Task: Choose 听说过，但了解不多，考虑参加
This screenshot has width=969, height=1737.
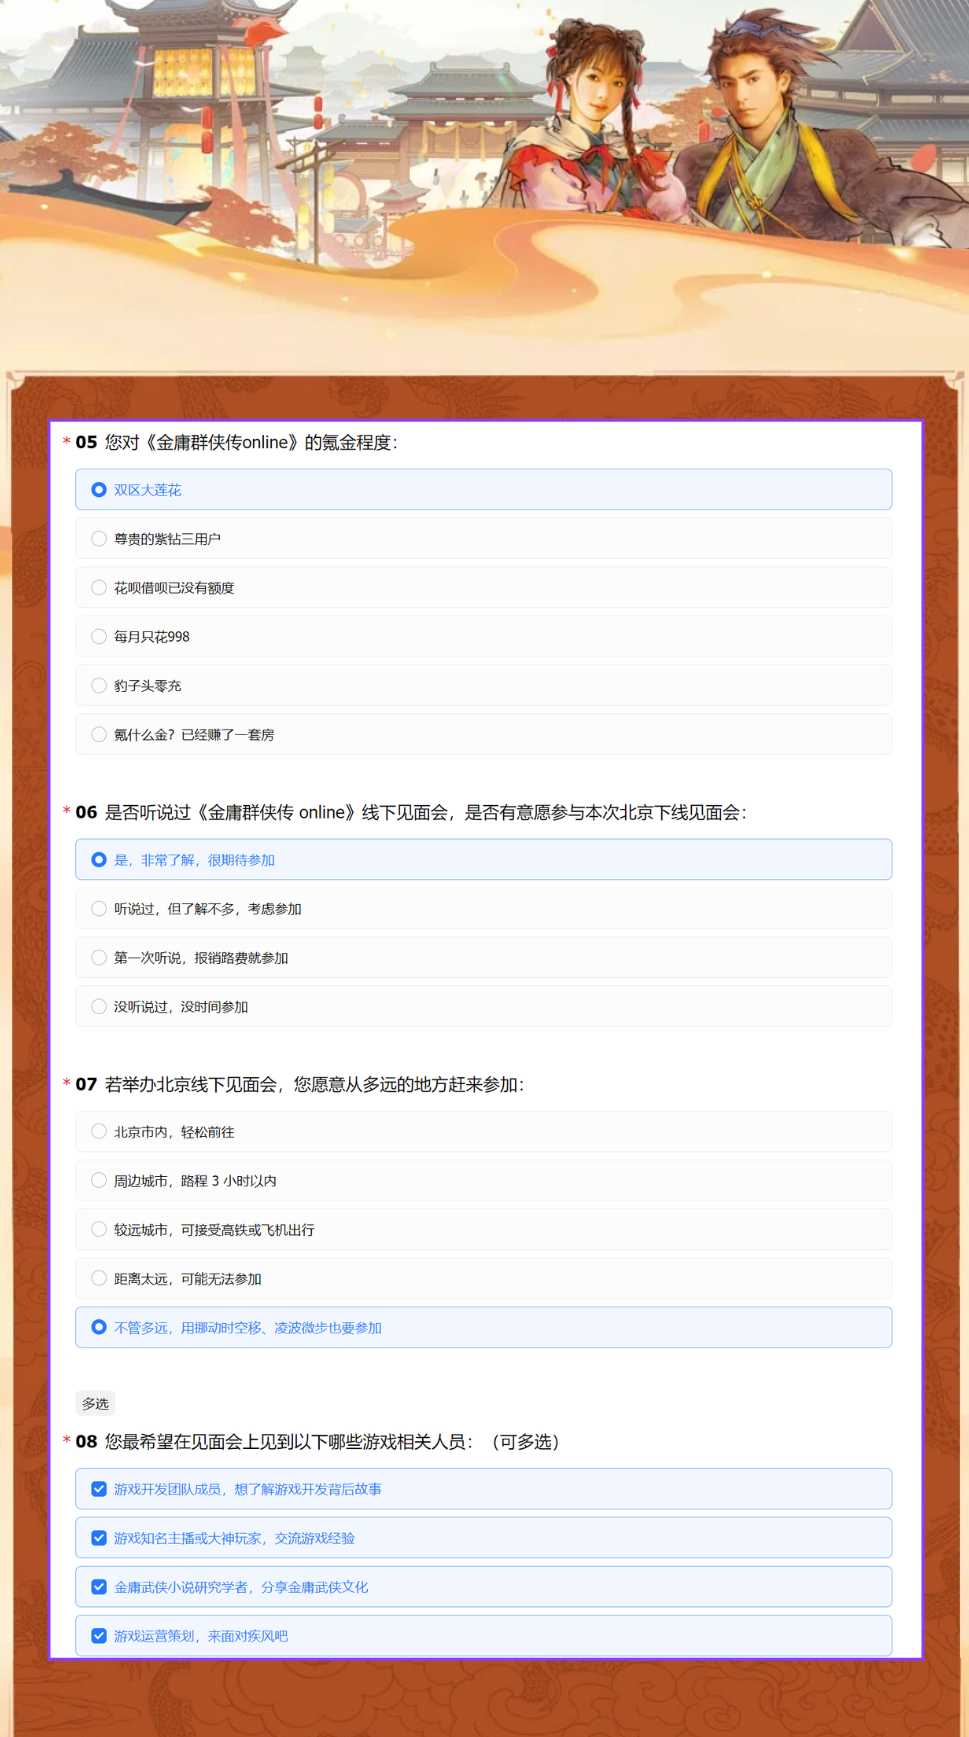Action: [x=483, y=909]
